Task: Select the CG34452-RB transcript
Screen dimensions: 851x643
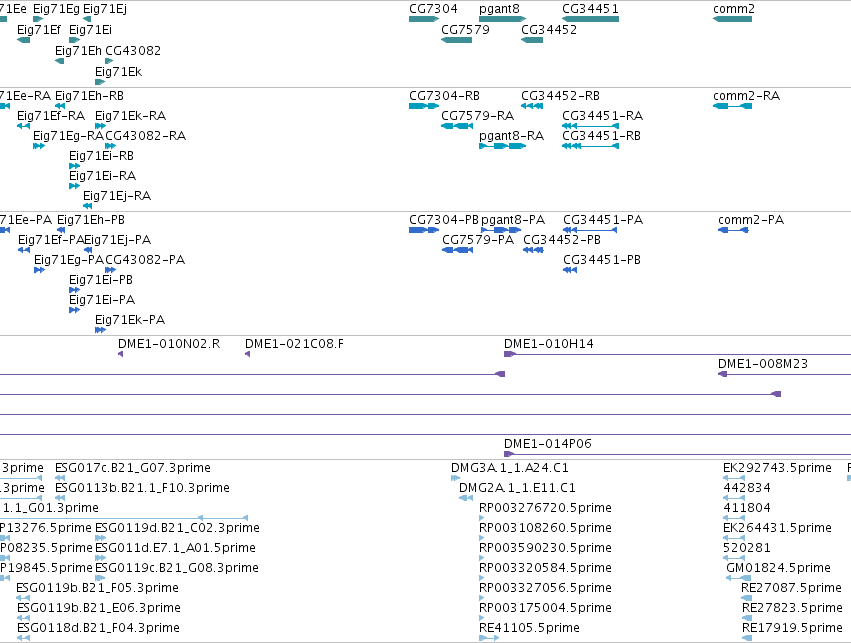Action: [532, 106]
